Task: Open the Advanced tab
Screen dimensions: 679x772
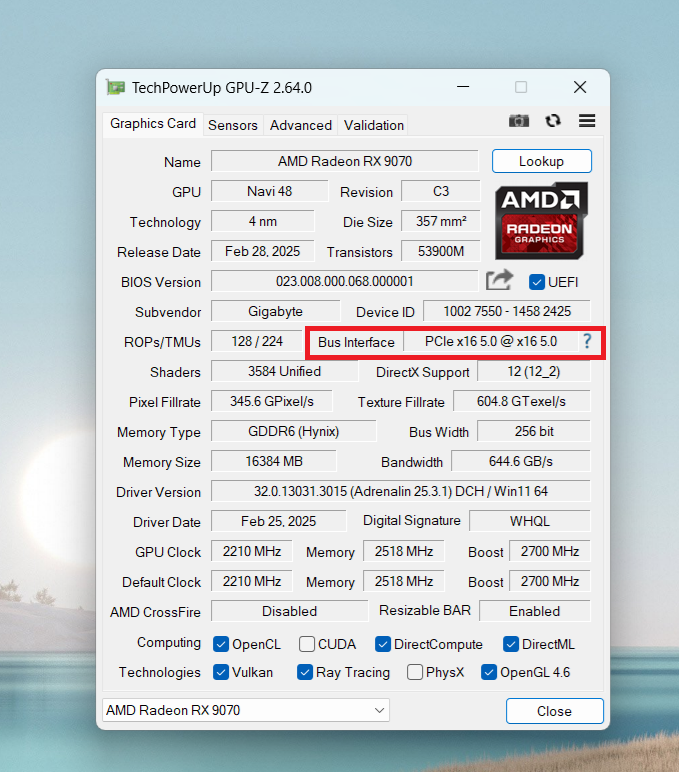Action: [301, 125]
